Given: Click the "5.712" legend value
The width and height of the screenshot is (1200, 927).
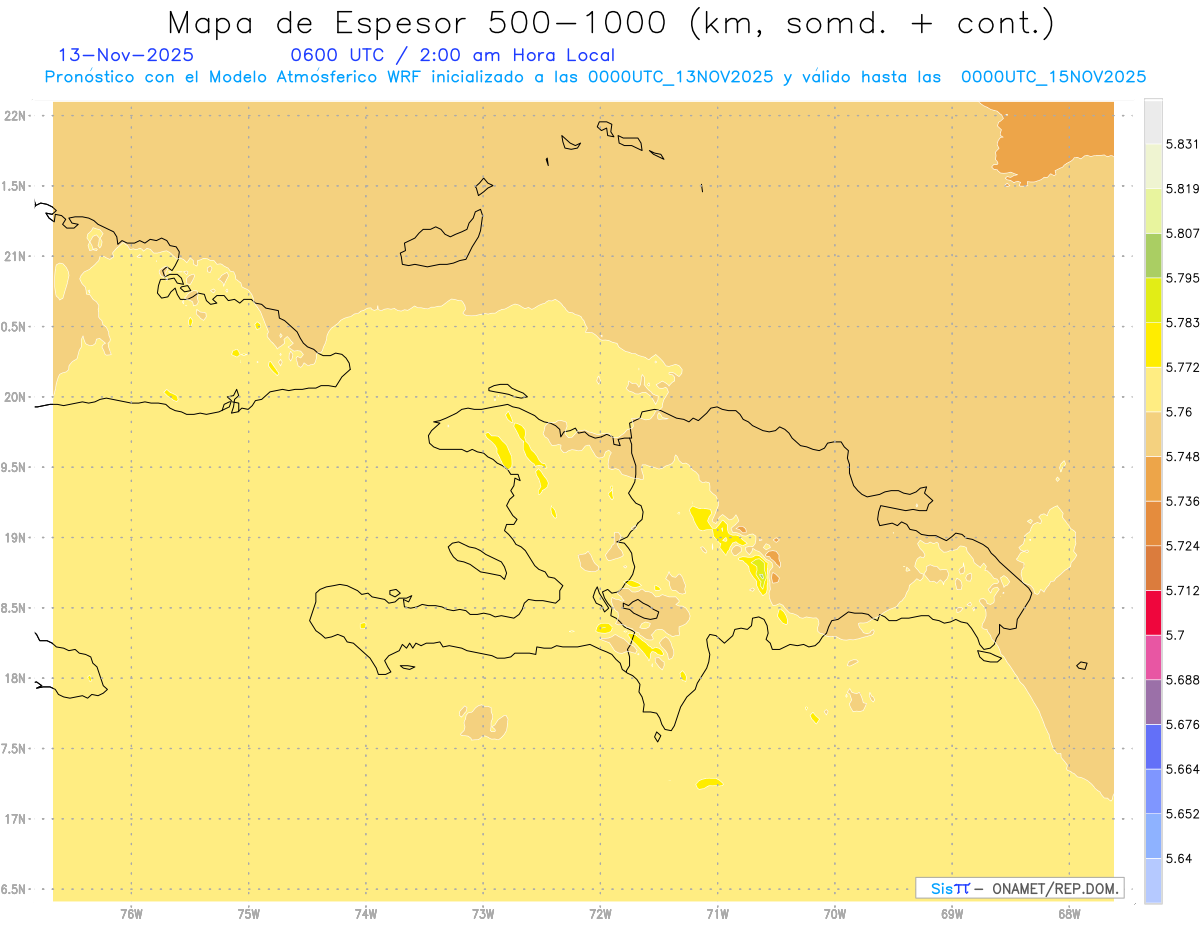Looking at the screenshot, I should (x=1183, y=591).
